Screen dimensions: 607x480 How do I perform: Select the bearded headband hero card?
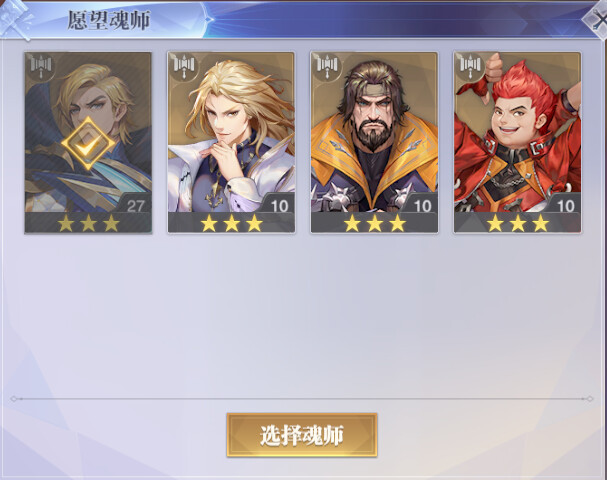[374, 142]
